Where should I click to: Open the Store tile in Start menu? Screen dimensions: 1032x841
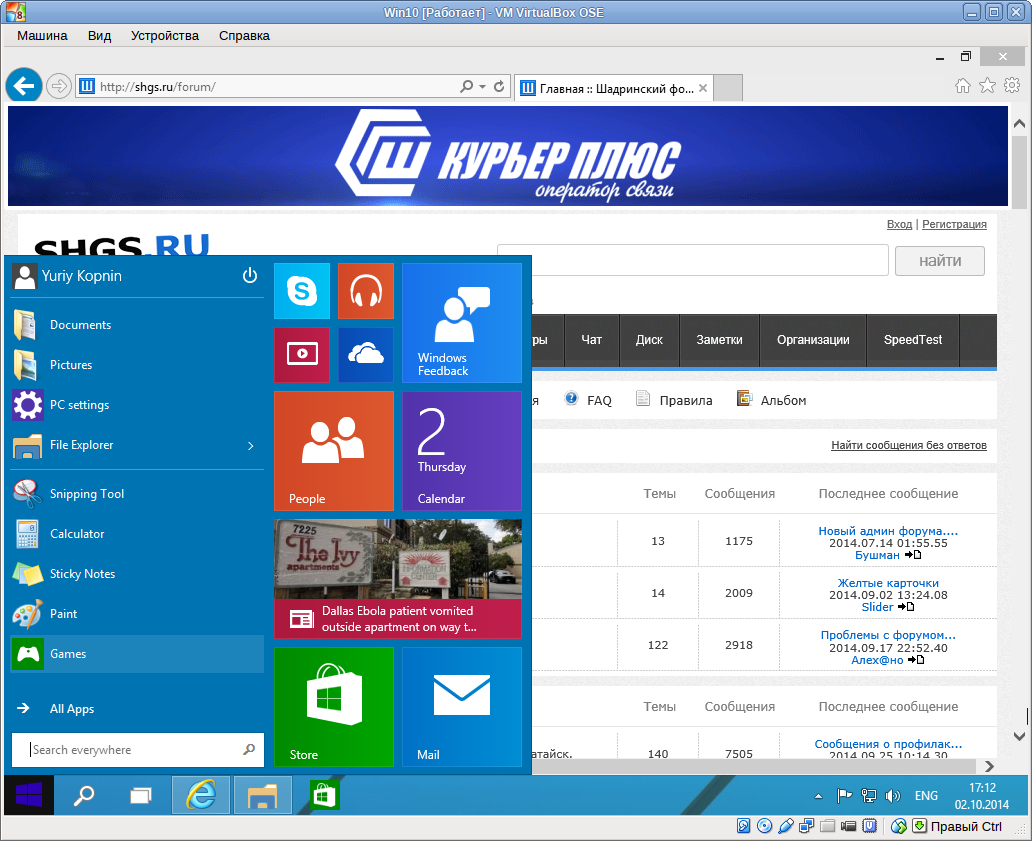[x=334, y=707]
